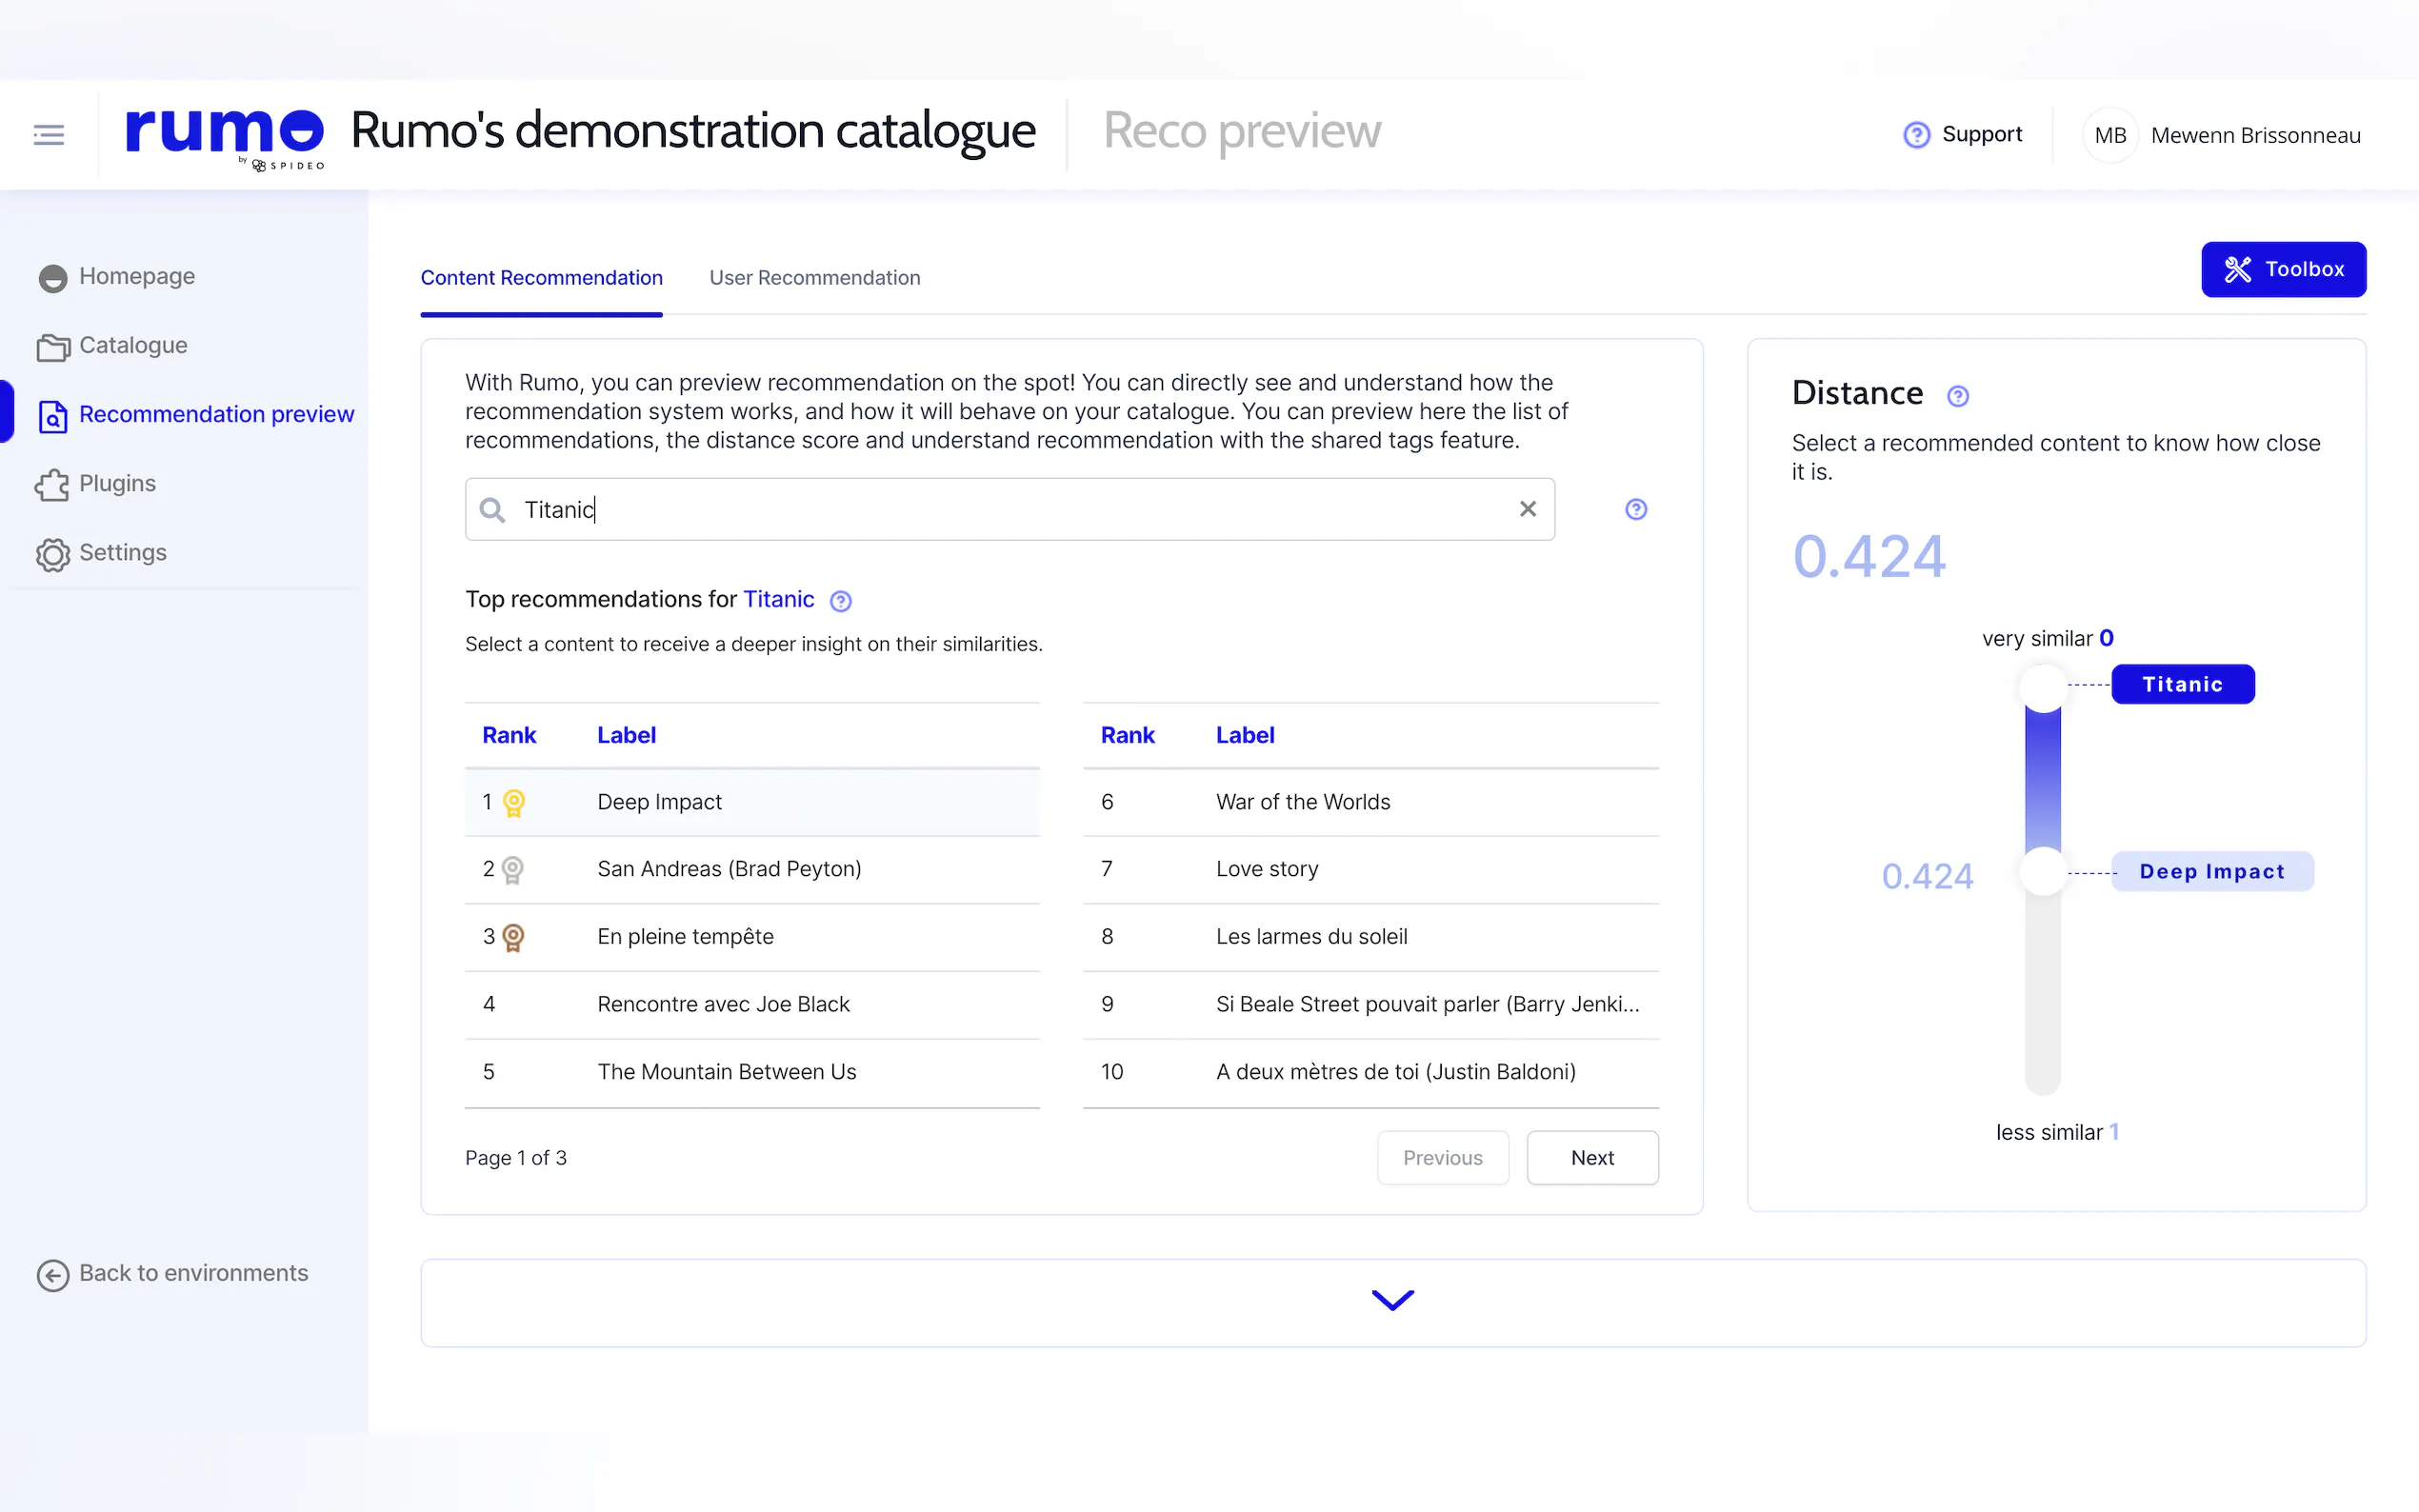Open the Plugins puzzle icon
Viewport: 2419px width, 1512px height.
point(53,485)
